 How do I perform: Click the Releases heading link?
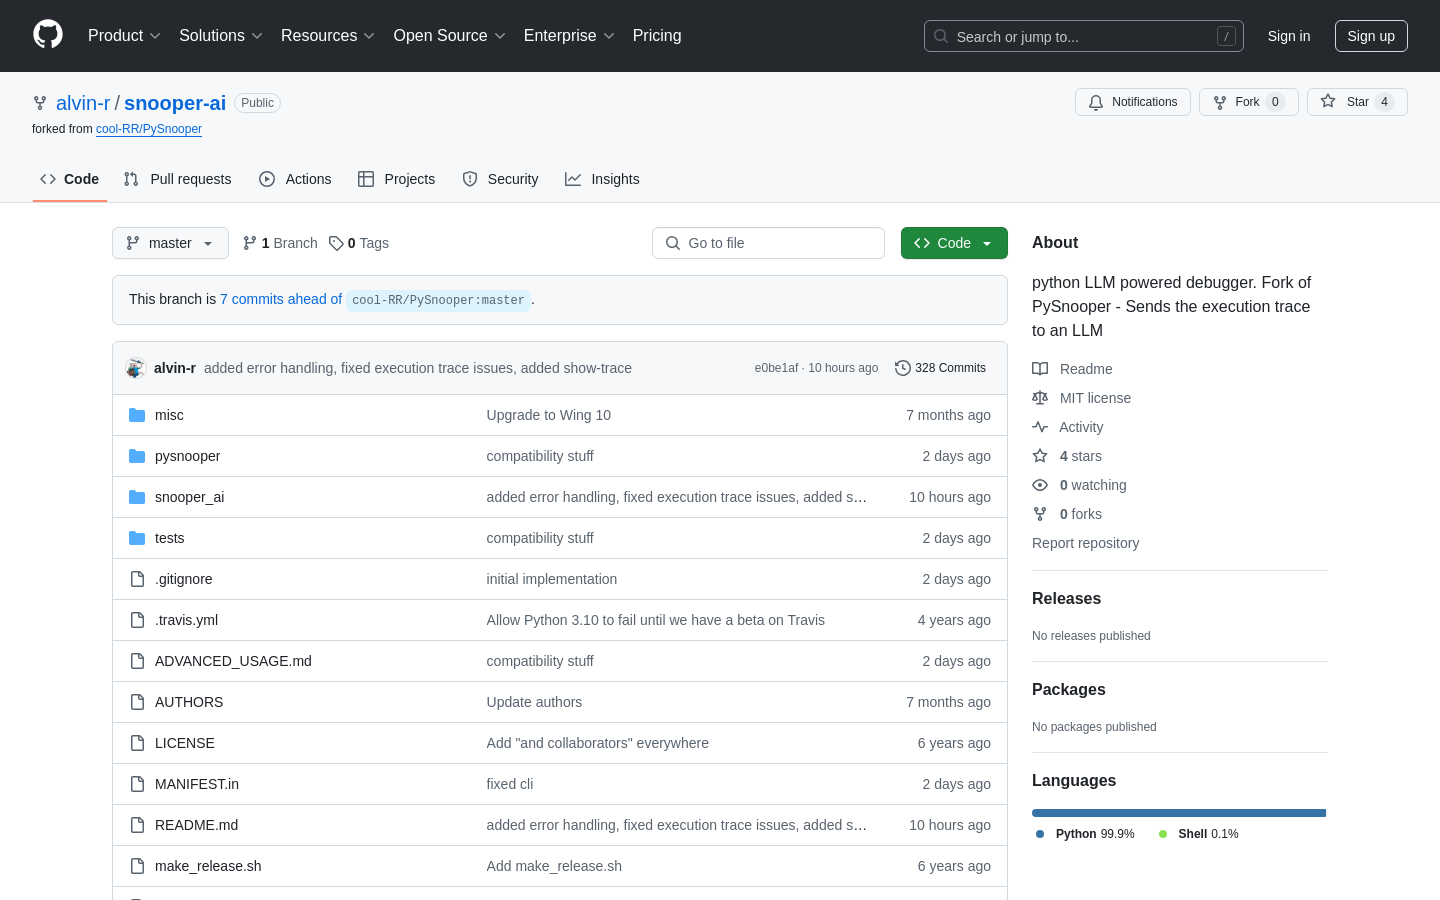pos(1066,599)
